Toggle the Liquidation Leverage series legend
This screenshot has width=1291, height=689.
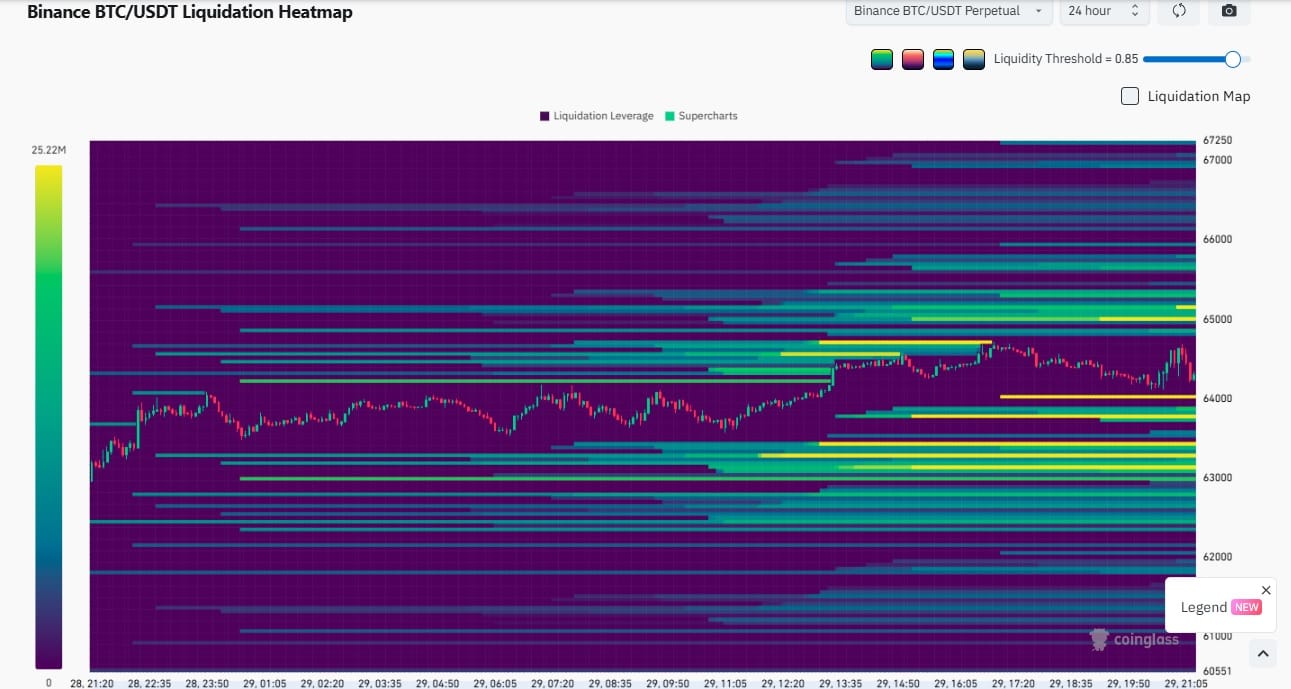point(596,116)
